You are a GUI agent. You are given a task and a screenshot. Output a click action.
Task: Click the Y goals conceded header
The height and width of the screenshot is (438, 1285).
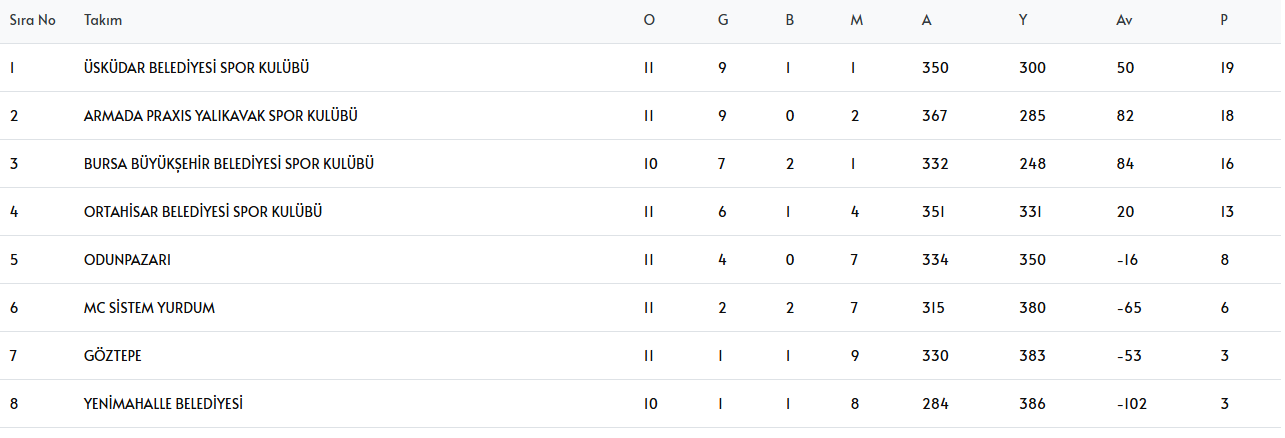pyautogui.click(x=1023, y=20)
